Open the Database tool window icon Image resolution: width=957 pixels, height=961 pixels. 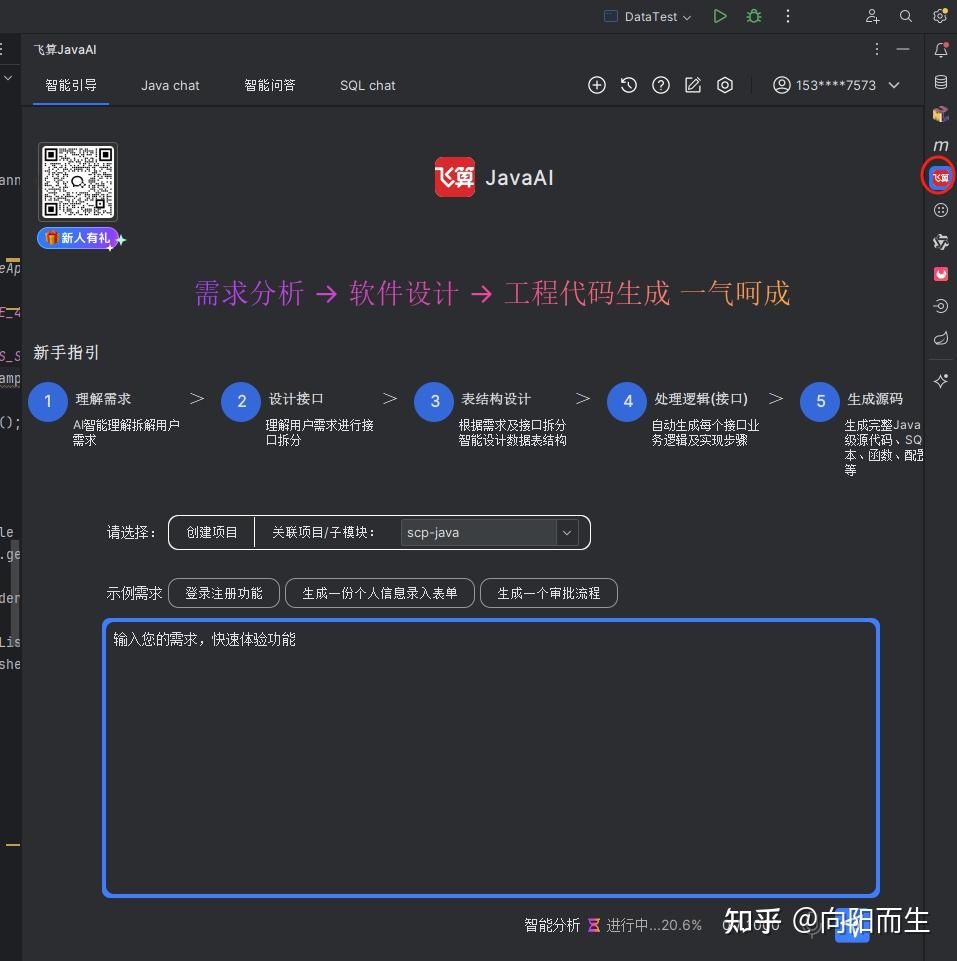pos(939,82)
